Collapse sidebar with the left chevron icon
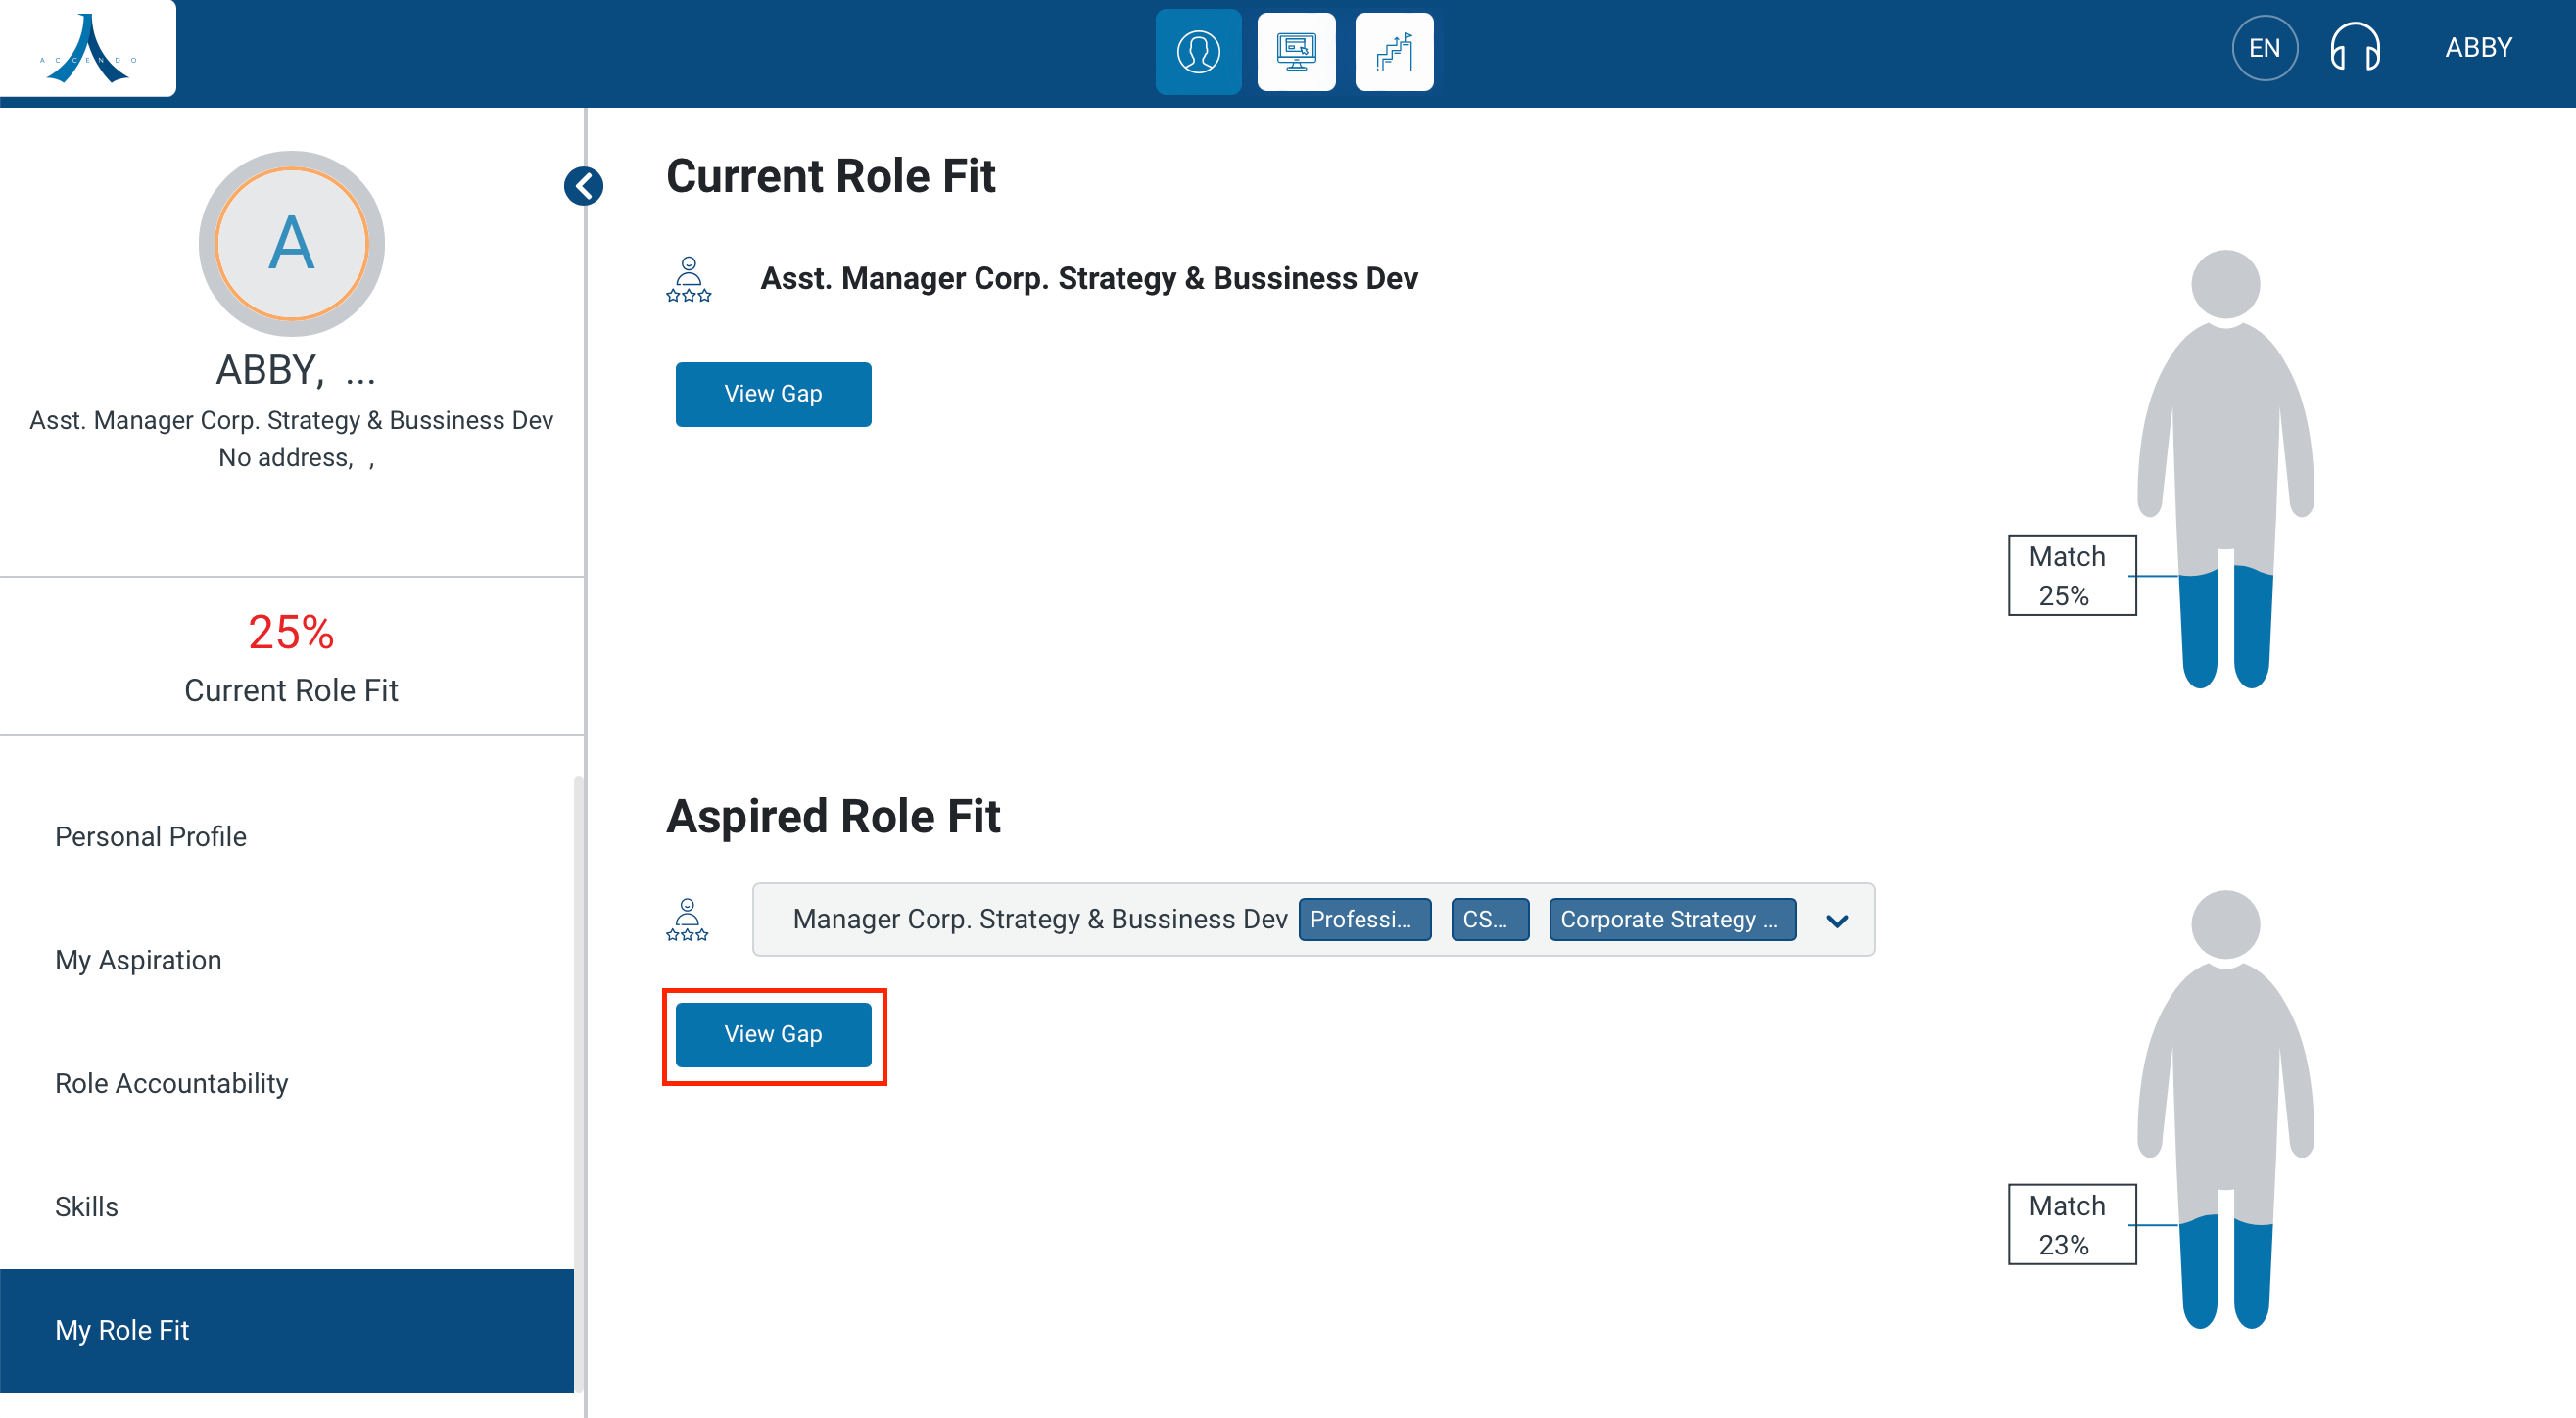The image size is (2576, 1418). (x=583, y=186)
